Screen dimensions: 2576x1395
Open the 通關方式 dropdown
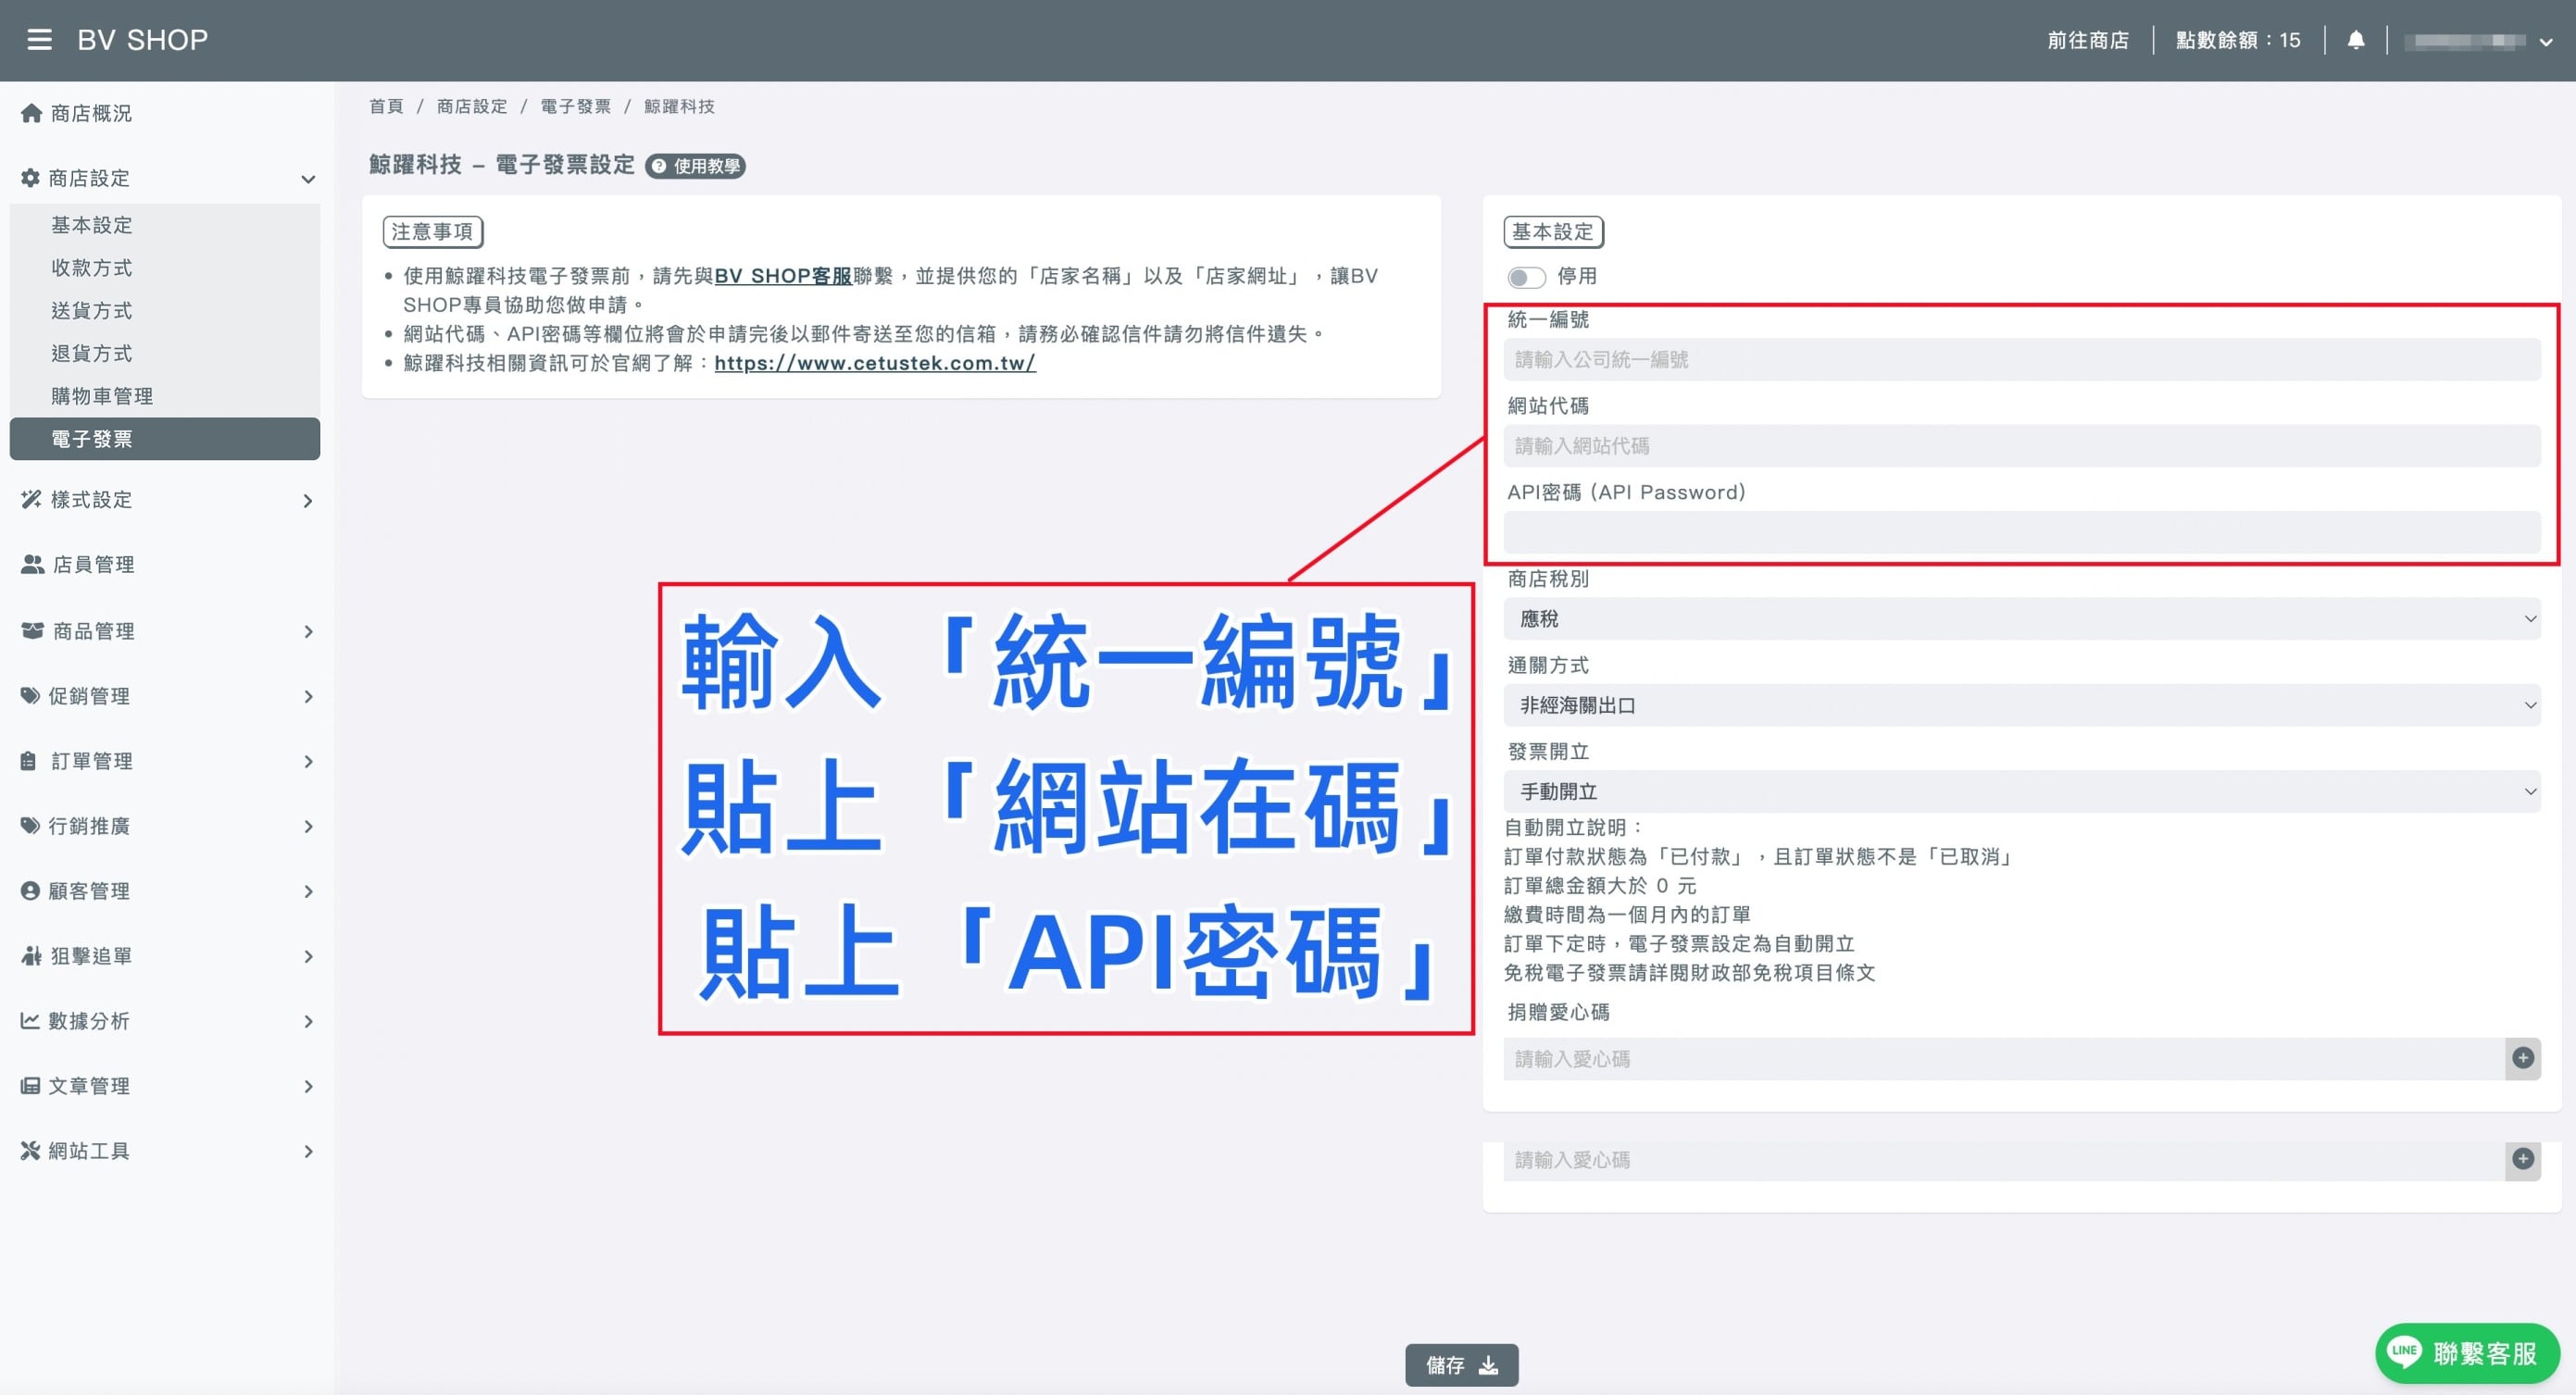click(2022, 705)
